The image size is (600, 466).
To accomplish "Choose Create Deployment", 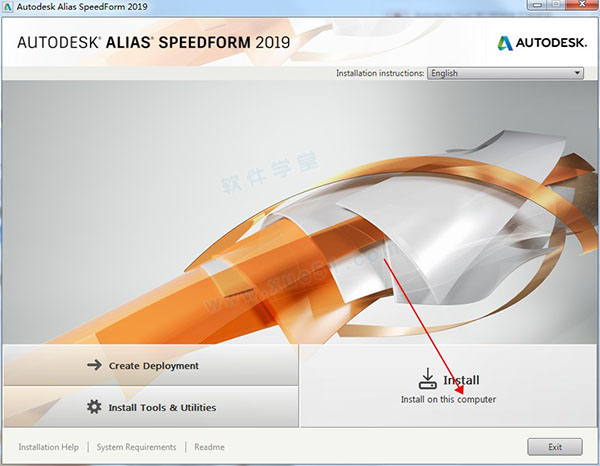I will tap(151, 365).
